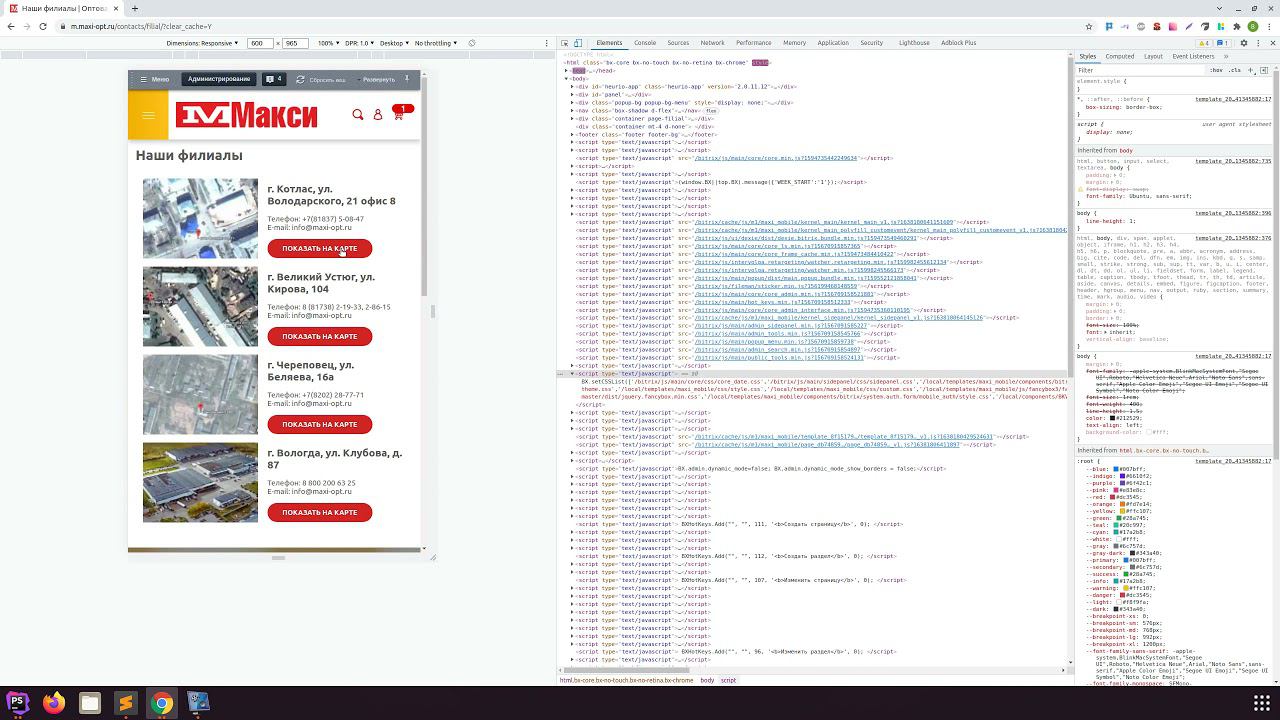Screen dimensions: 1280x720
Task: Click ПОКАЗАТЬ НА КАРТЕ for Великий Устюг branch
Action: click(x=320, y=336)
